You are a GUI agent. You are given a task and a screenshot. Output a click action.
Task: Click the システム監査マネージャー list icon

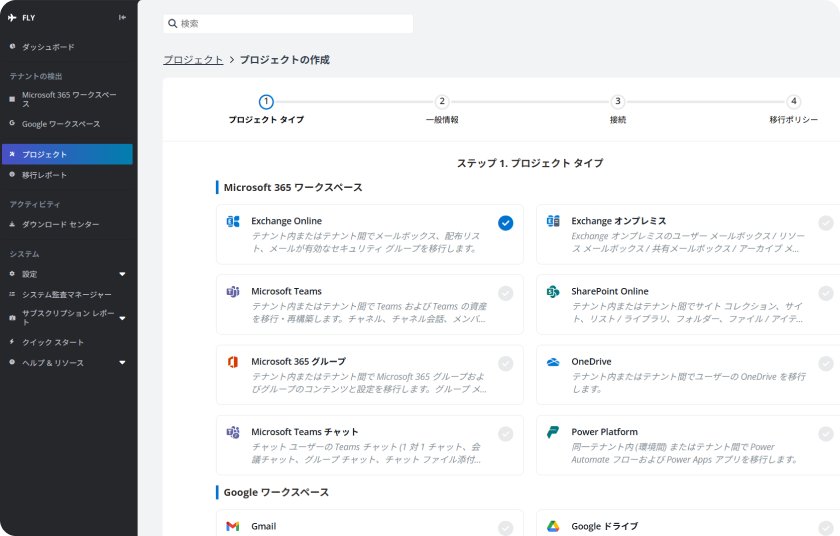(x=12, y=294)
